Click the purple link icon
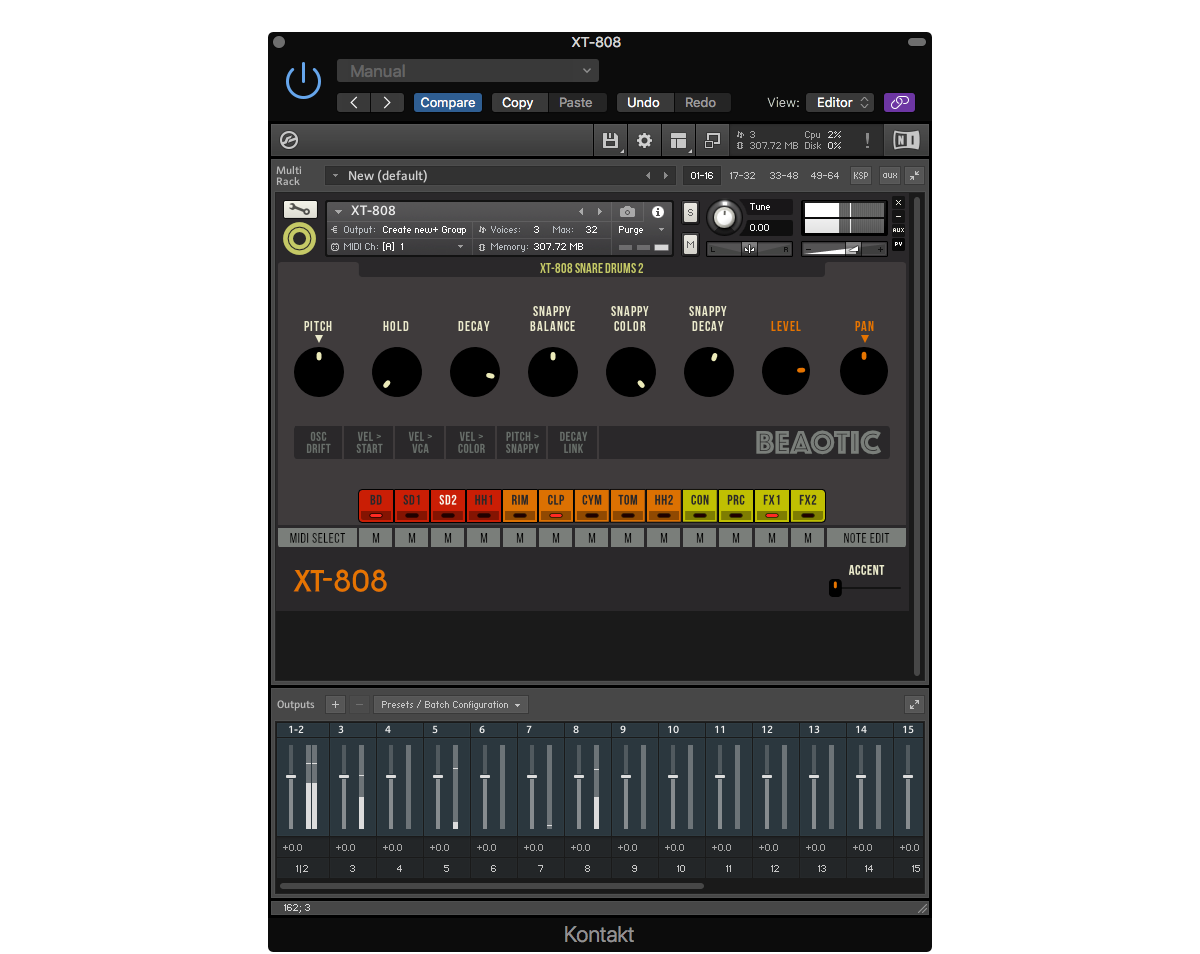The width and height of the screenshot is (1200, 954). [899, 103]
